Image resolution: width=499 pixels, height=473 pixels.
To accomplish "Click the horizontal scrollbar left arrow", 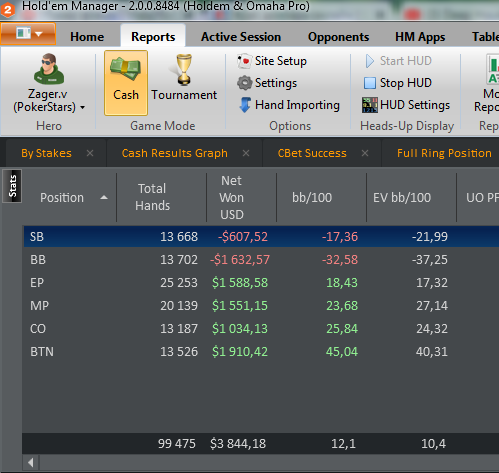I will pyautogui.click(x=31, y=462).
